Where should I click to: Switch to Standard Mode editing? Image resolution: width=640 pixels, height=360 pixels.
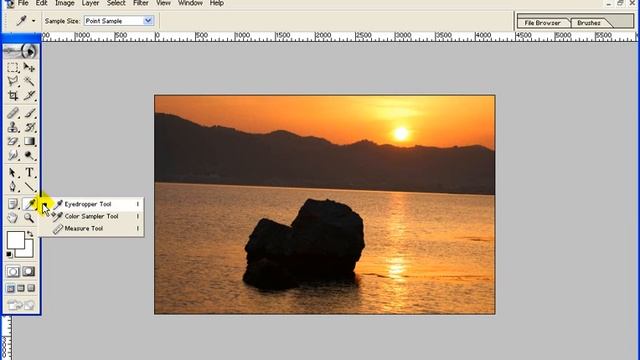point(13,271)
